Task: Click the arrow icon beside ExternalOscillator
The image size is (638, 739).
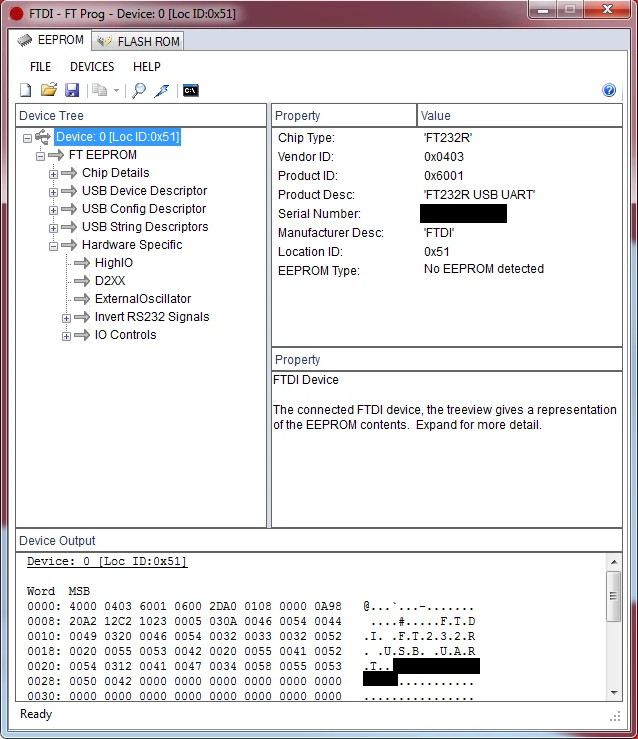Action: click(82, 299)
